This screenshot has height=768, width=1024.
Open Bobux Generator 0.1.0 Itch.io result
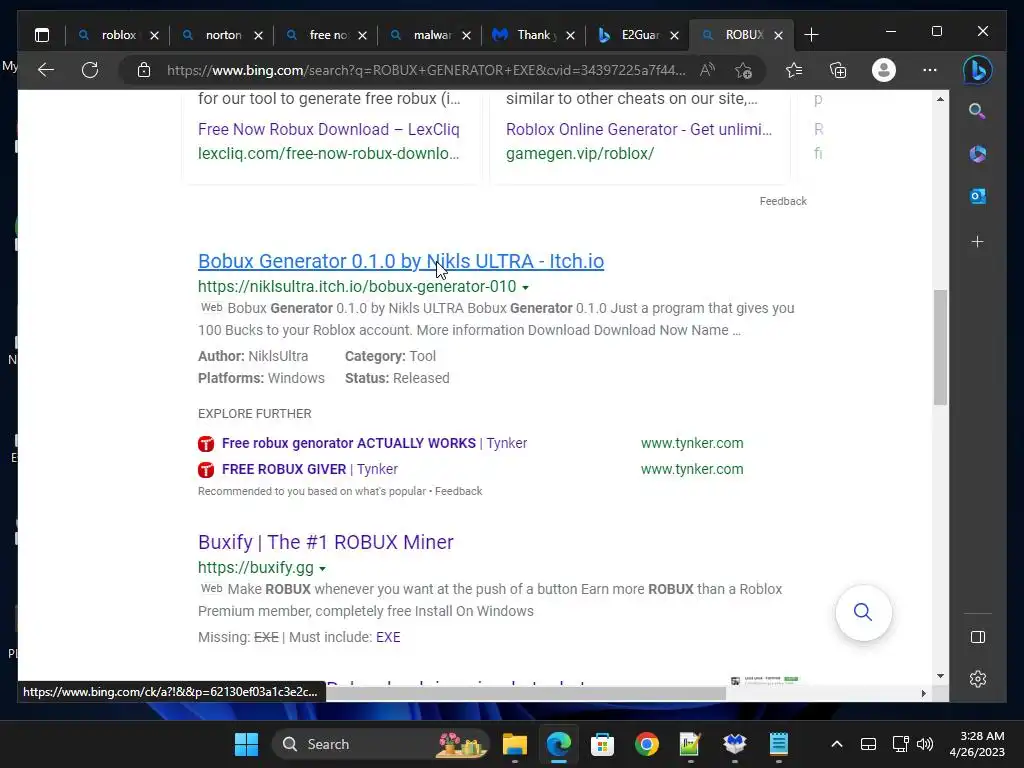click(x=401, y=261)
